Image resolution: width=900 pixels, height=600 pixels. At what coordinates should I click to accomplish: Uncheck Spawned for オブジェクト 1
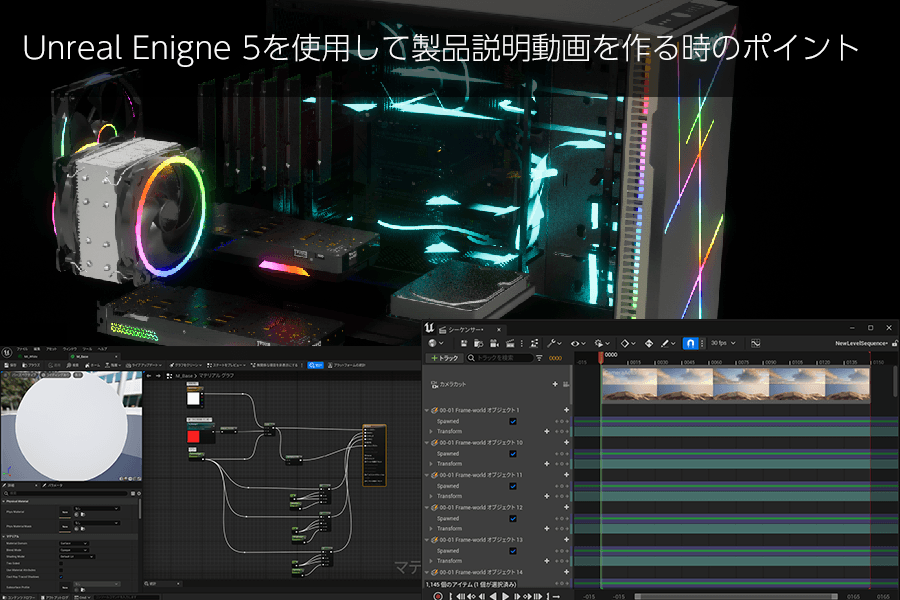513,422
